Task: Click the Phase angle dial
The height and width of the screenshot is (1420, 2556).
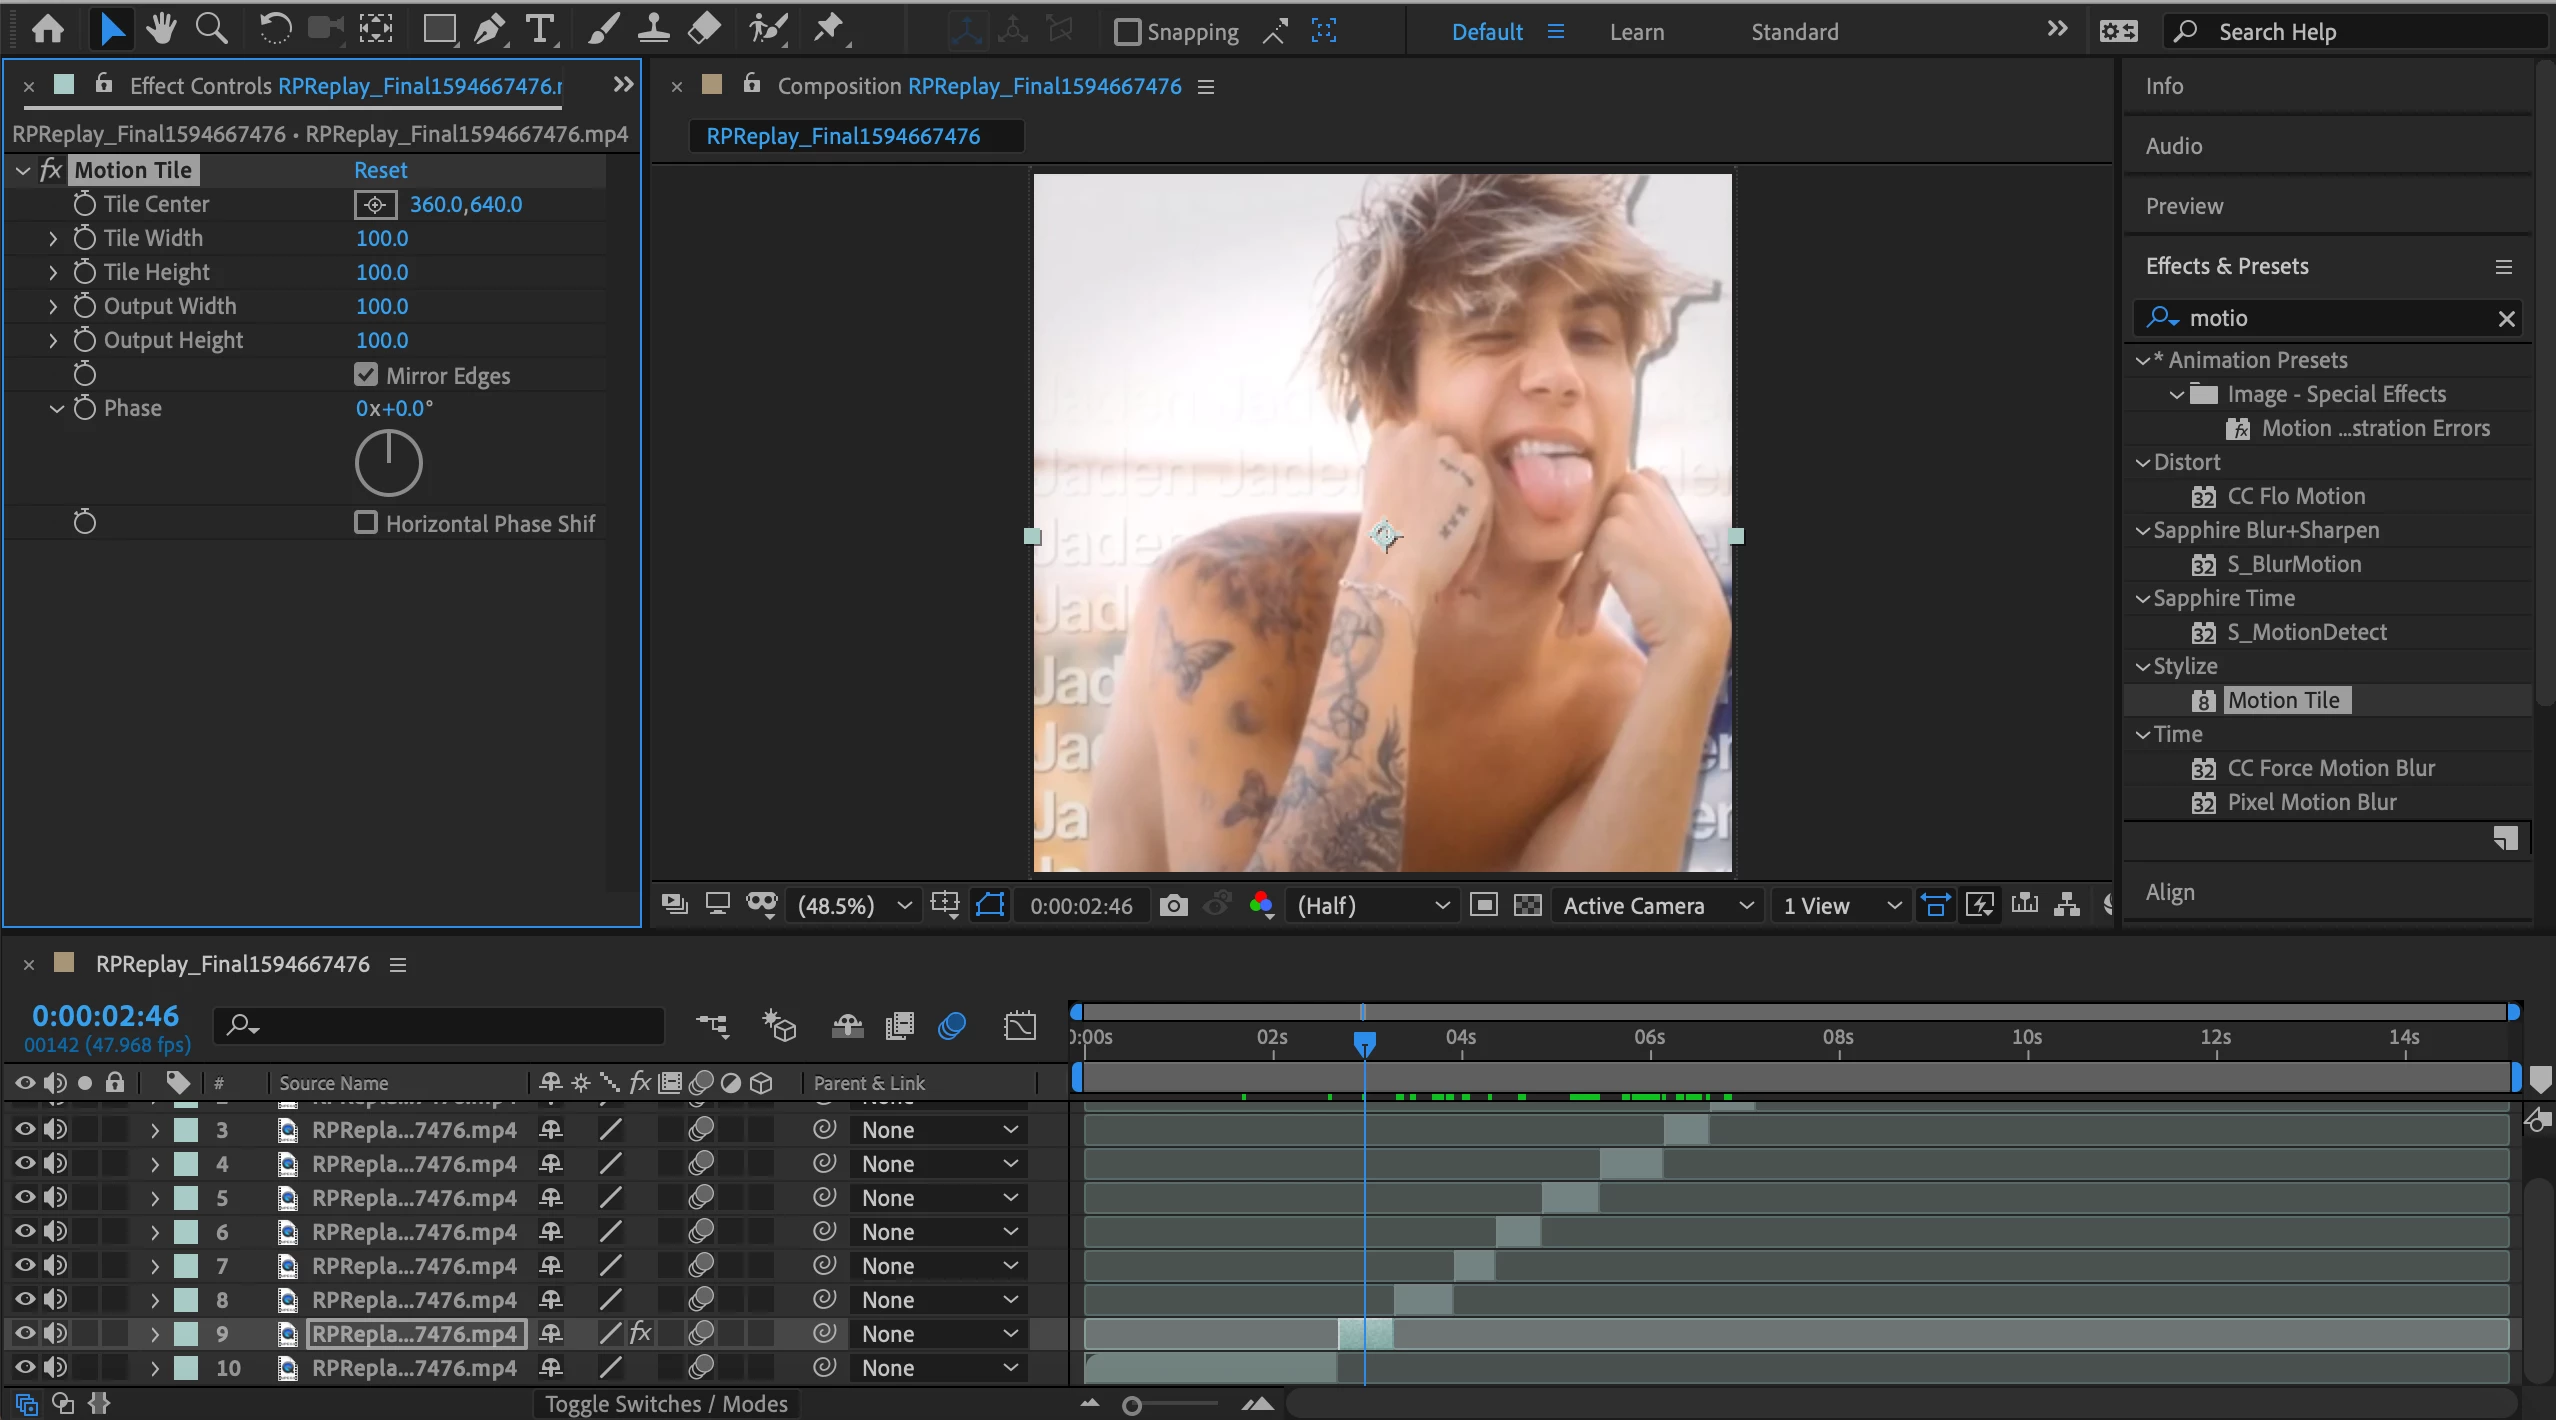Action: pyautogui.click(x=389, y=463)
